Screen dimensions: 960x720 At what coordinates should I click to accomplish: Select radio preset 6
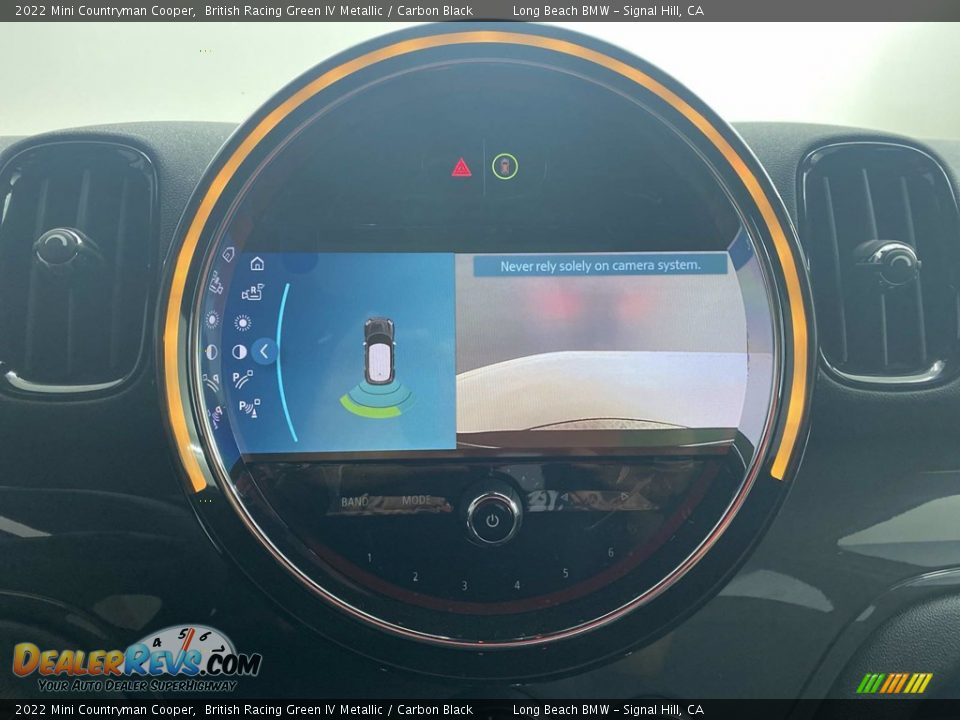610,552
